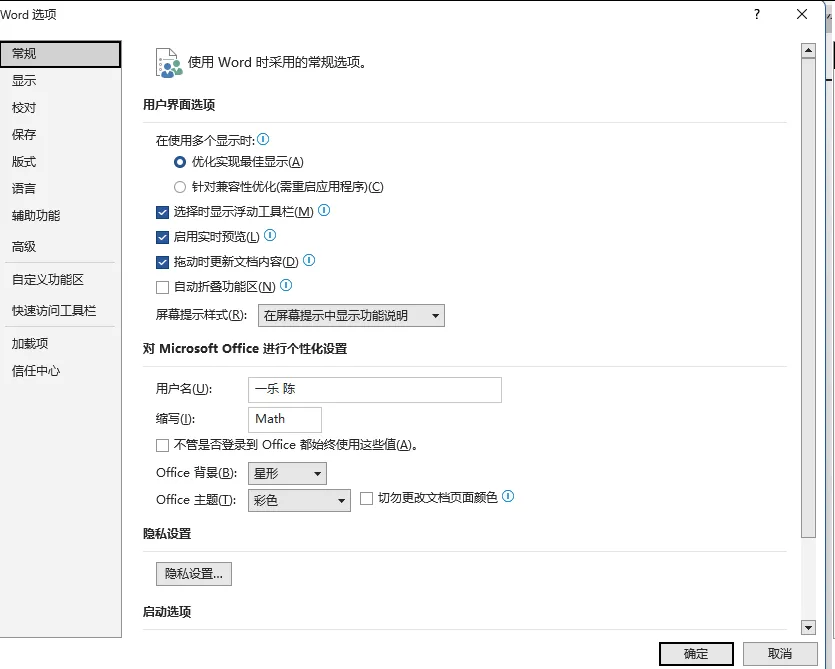Open the help question mark

757,14
